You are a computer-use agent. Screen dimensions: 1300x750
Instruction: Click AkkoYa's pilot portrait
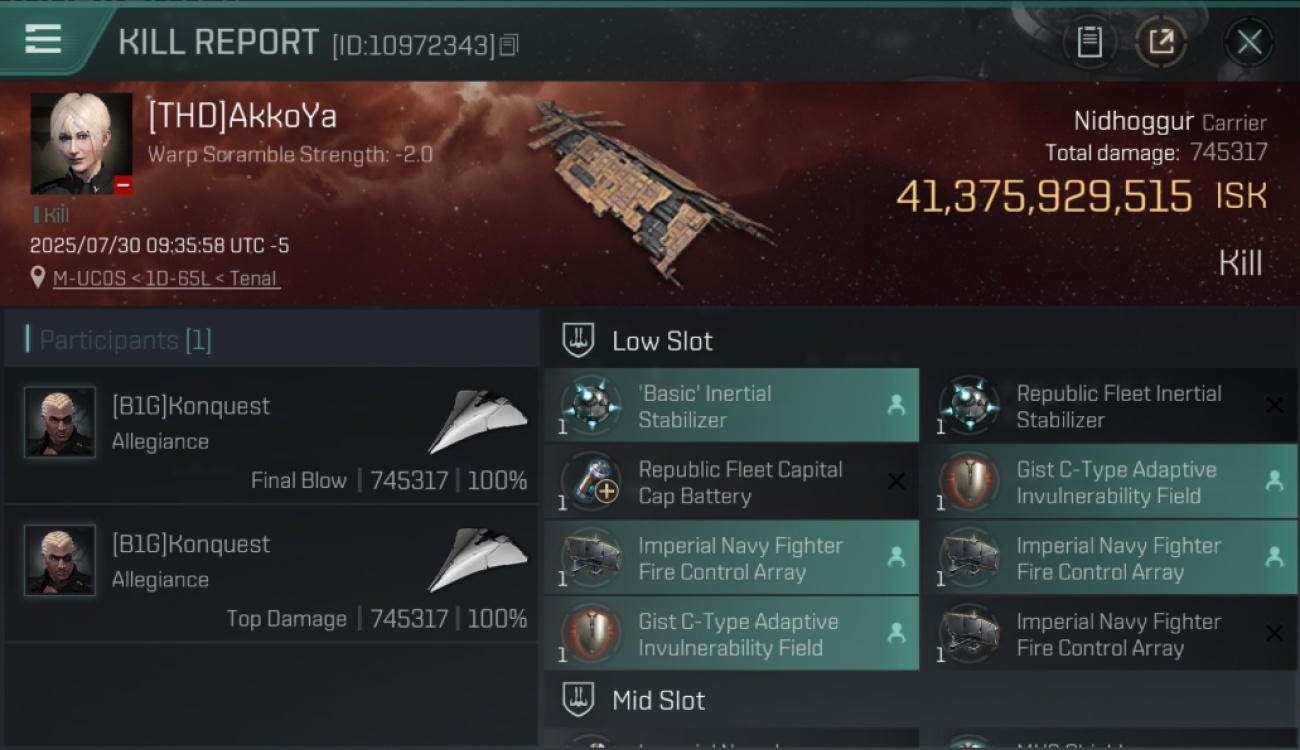[81, 143]
